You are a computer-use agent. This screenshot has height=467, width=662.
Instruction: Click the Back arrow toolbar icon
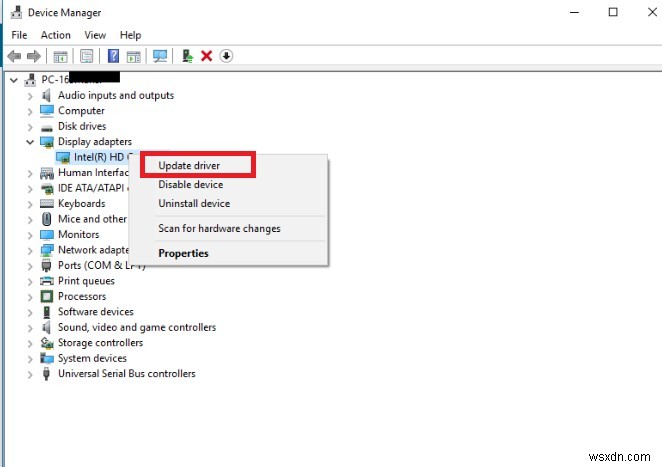click(14, 56)
